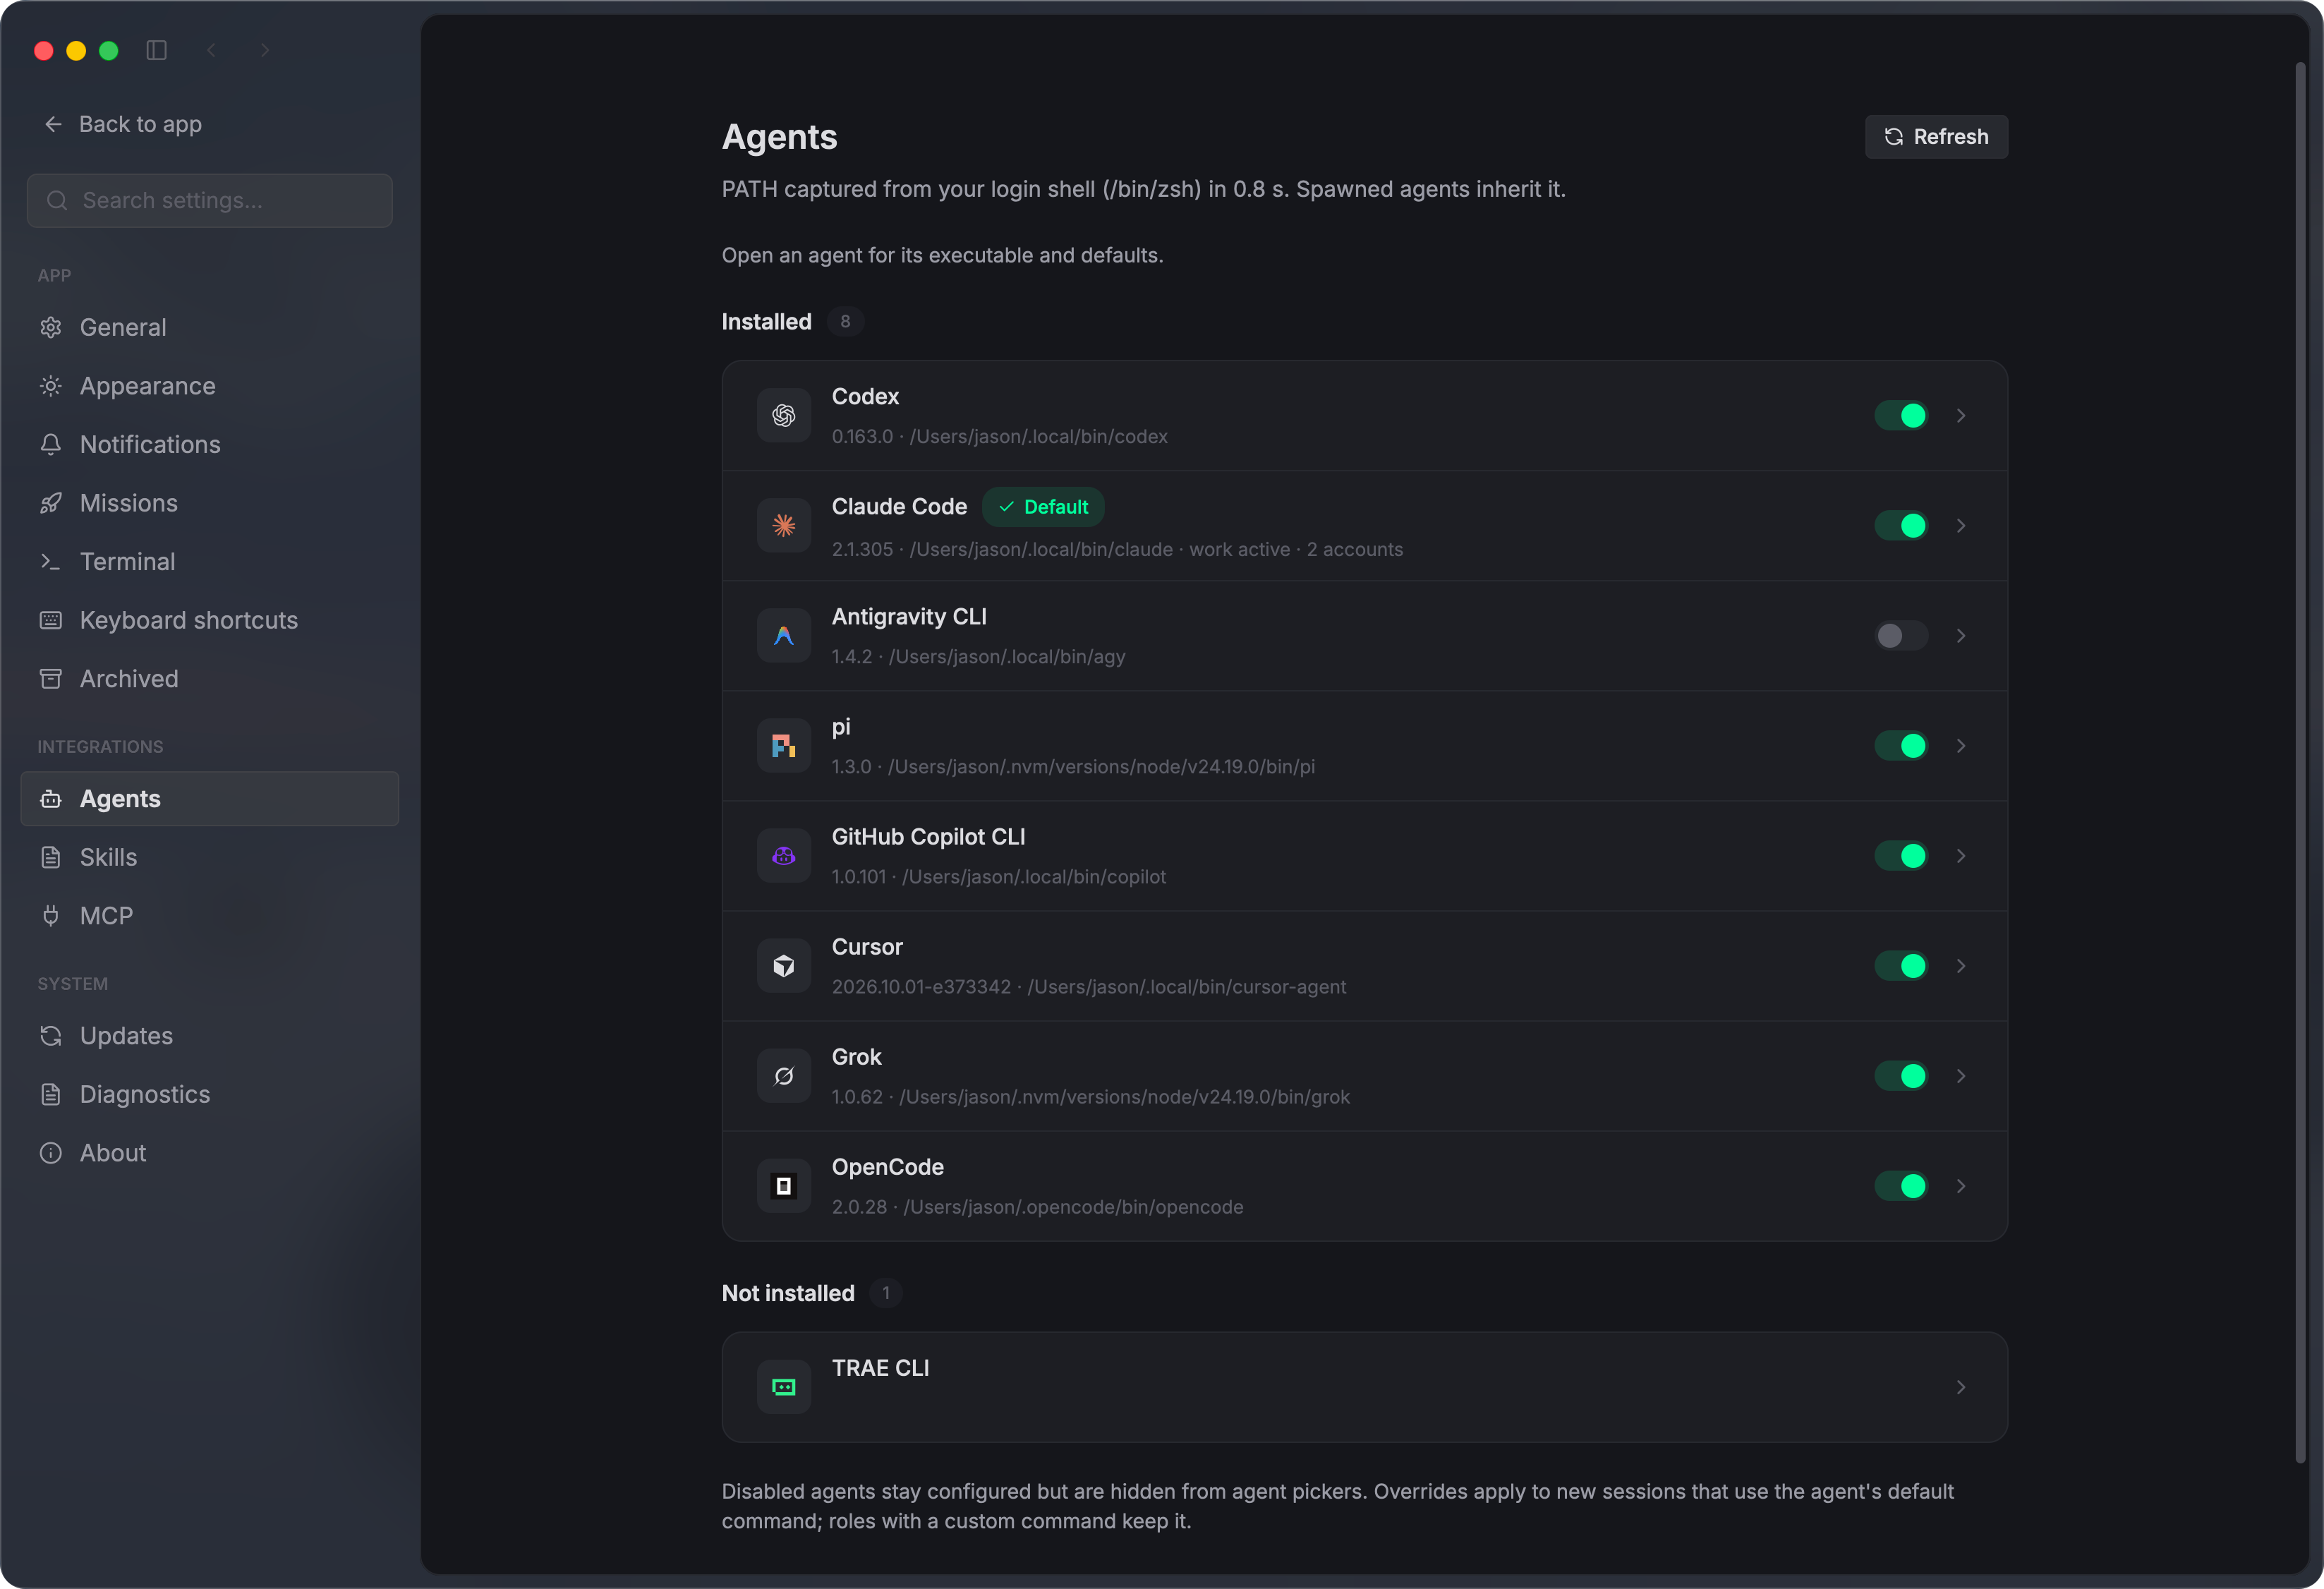Go forward with the right arrow icon
2324x1589 pixels.
pos(264,50)
